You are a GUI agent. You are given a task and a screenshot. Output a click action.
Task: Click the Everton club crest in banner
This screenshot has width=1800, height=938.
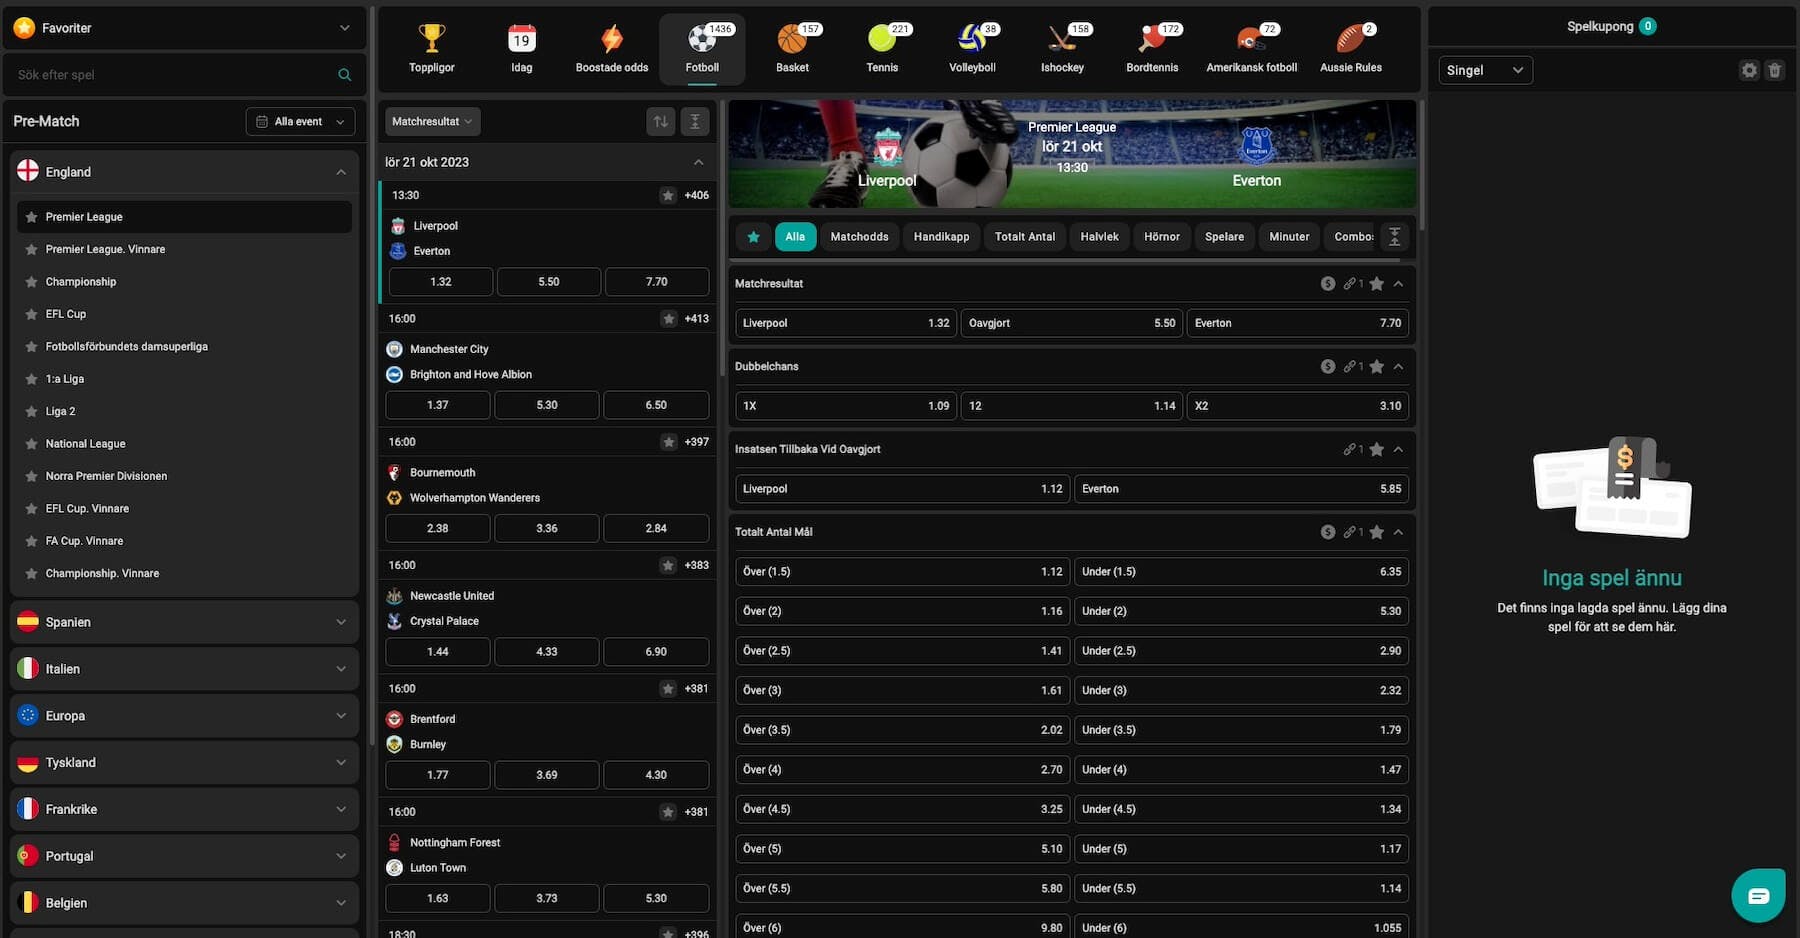tap(1256, 146)
